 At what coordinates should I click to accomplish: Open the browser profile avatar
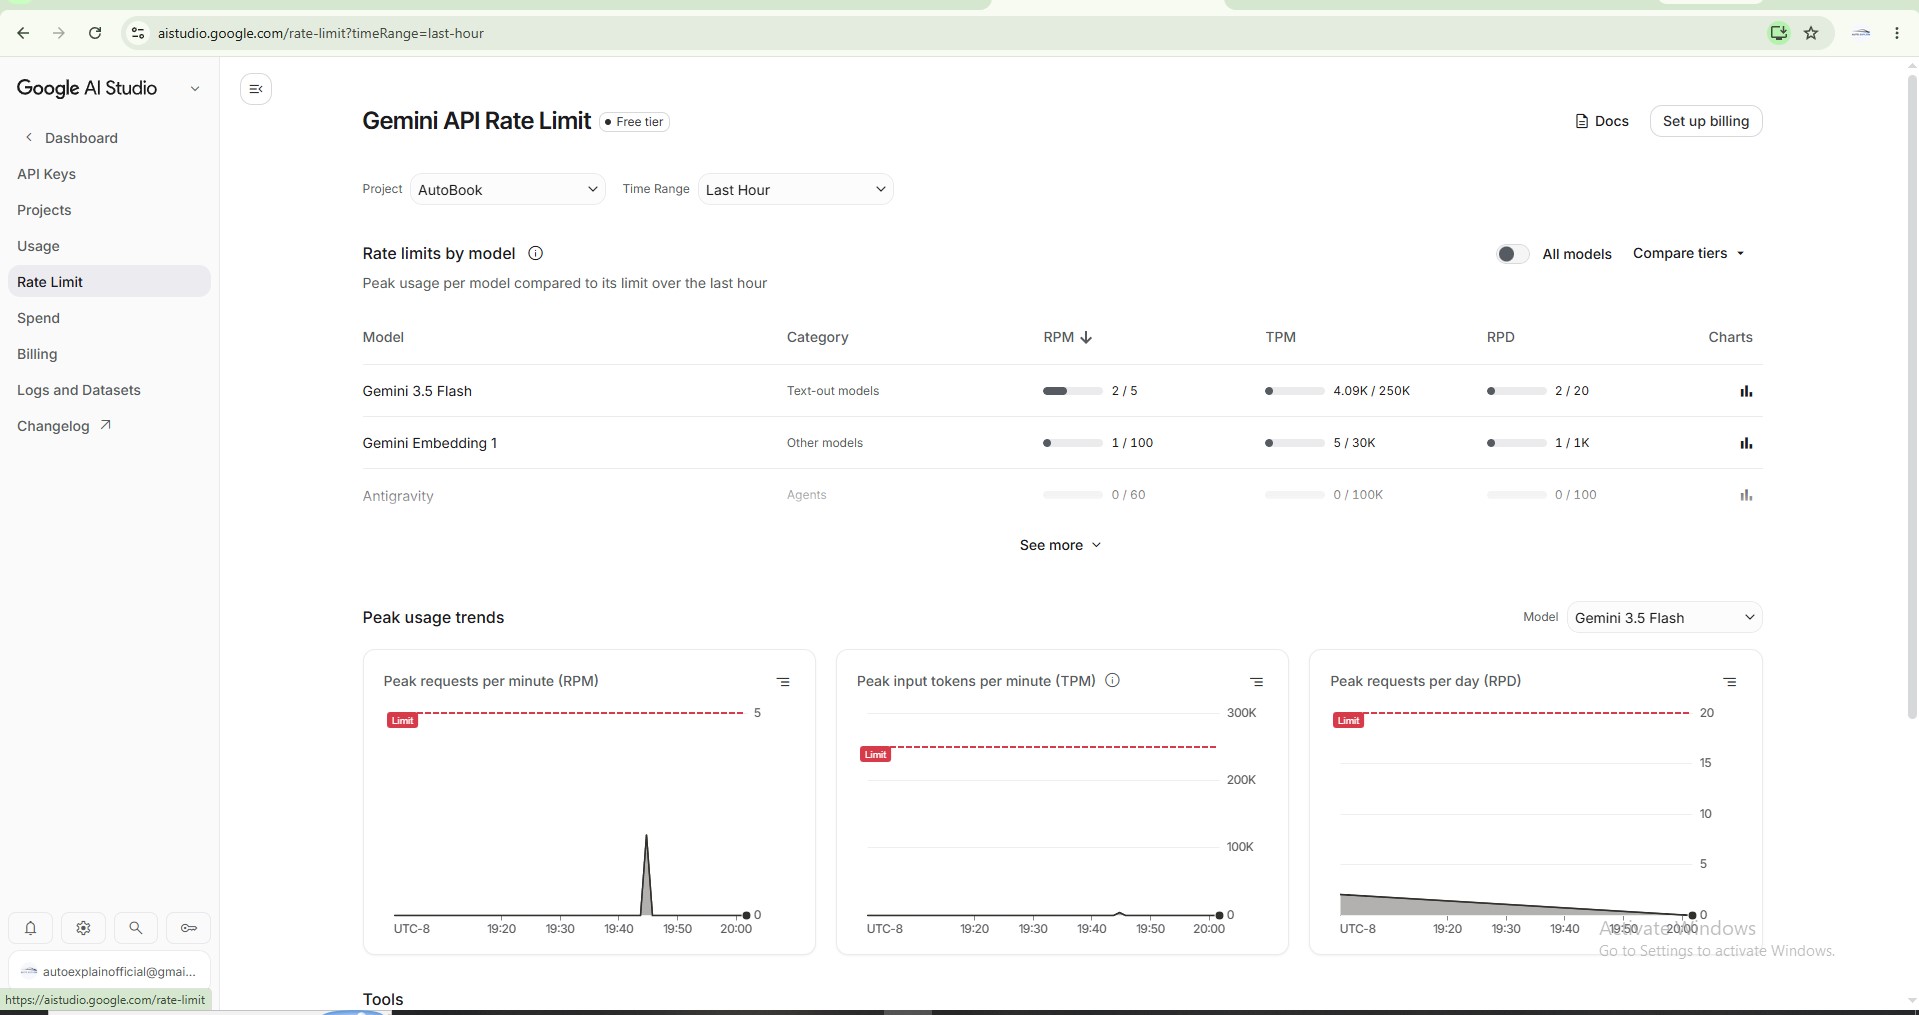point(1861,33)
